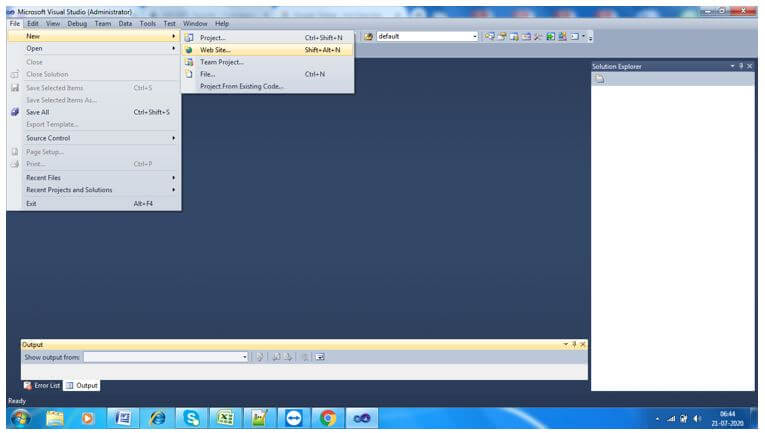Select Team Project... menu entry
The image size is (765, 433).
click(267, 62)
